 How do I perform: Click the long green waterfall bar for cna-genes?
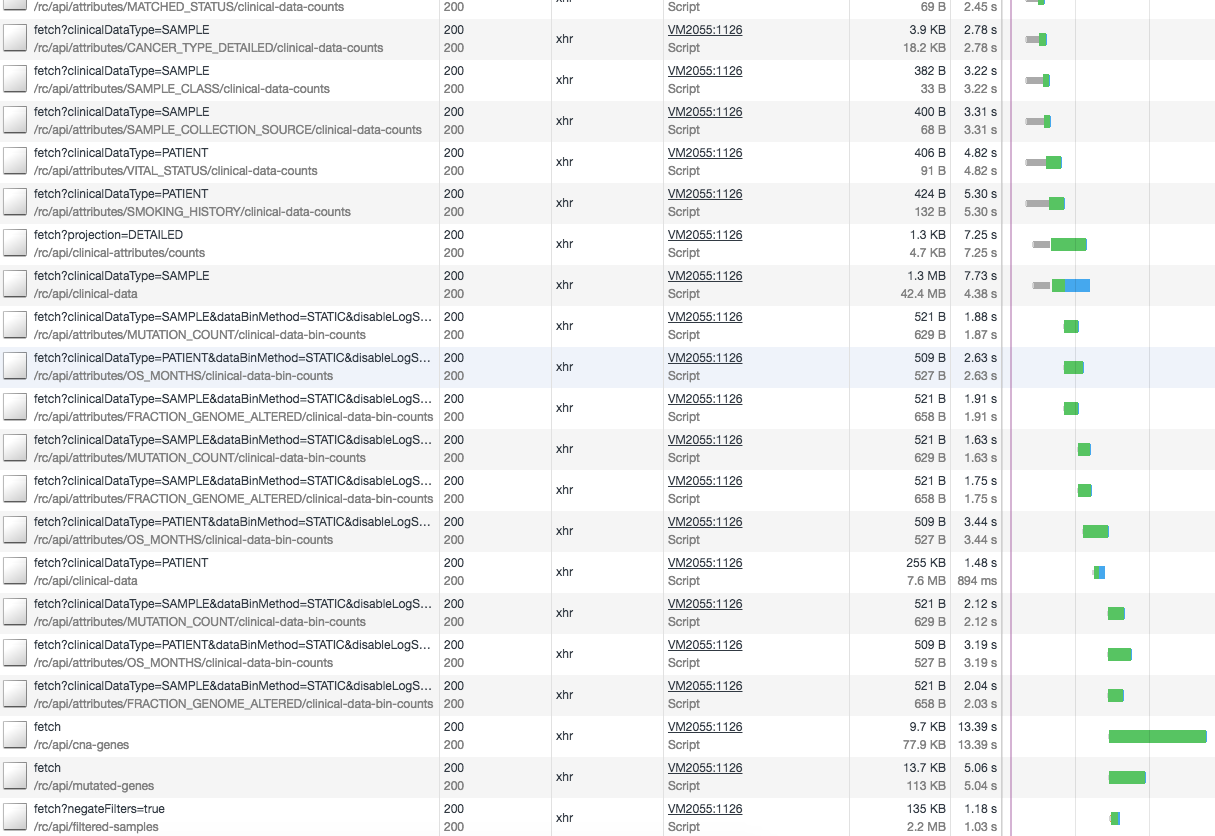click(x=1157, y=736)
